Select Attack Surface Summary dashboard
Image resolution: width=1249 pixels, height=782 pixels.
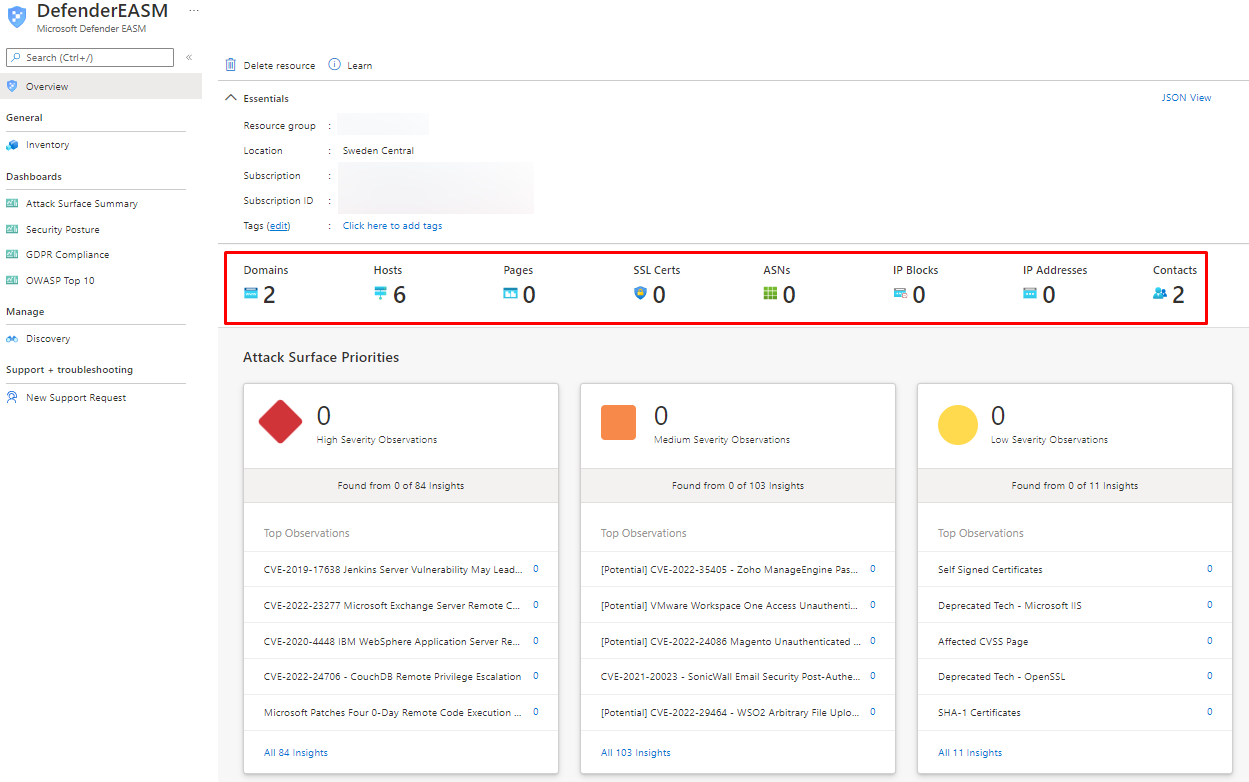pyautogui.click(x=82, y=204)
